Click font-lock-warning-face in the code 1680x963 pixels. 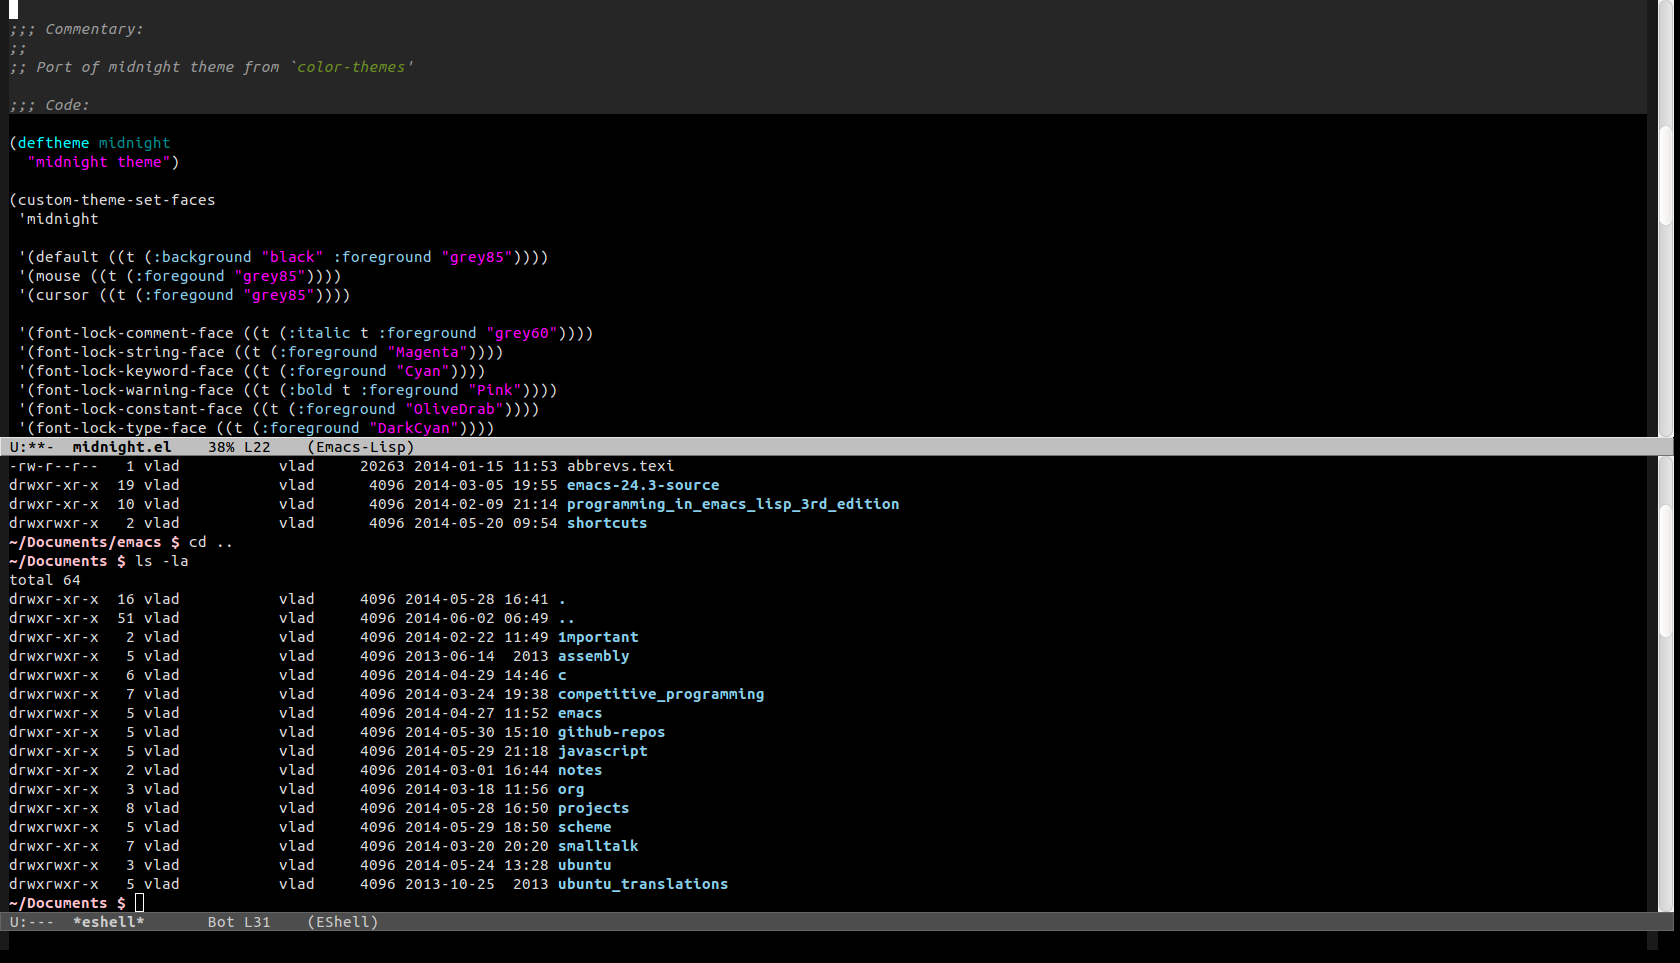135,390
